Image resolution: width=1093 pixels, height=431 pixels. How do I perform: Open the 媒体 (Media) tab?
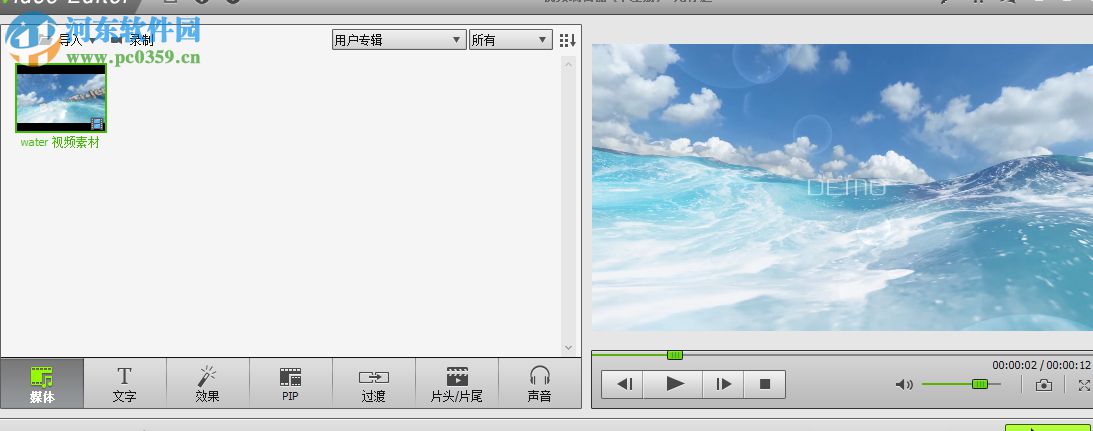42,383
